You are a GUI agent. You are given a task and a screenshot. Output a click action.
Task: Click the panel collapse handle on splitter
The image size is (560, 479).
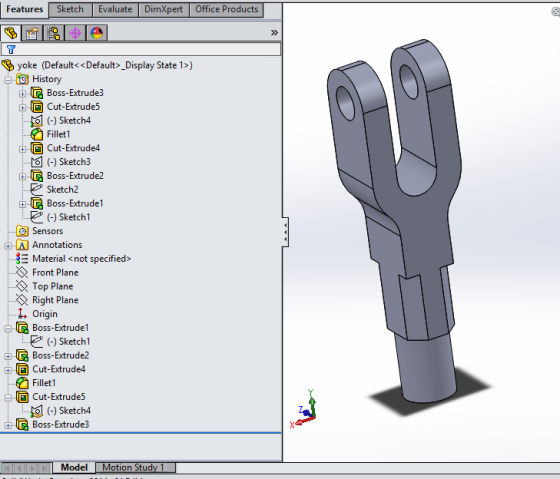(285, 232)
